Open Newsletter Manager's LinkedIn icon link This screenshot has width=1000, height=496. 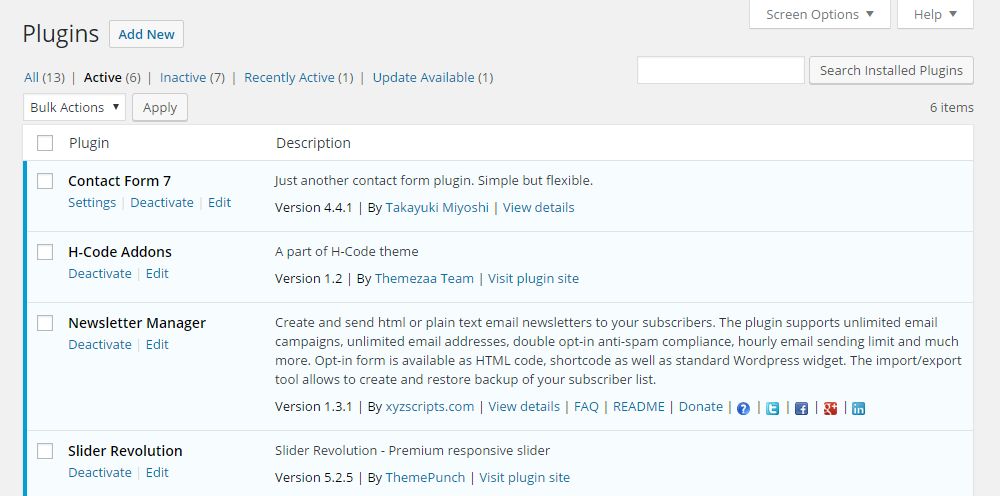859,409
